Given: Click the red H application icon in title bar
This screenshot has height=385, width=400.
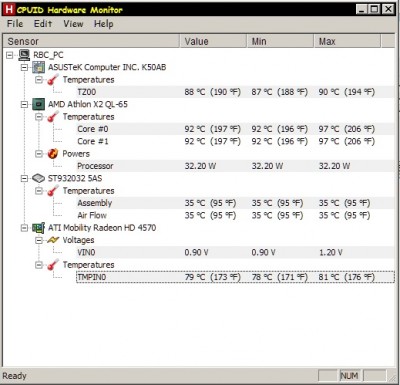Looking at the screenshot, I should click(10, 9).
